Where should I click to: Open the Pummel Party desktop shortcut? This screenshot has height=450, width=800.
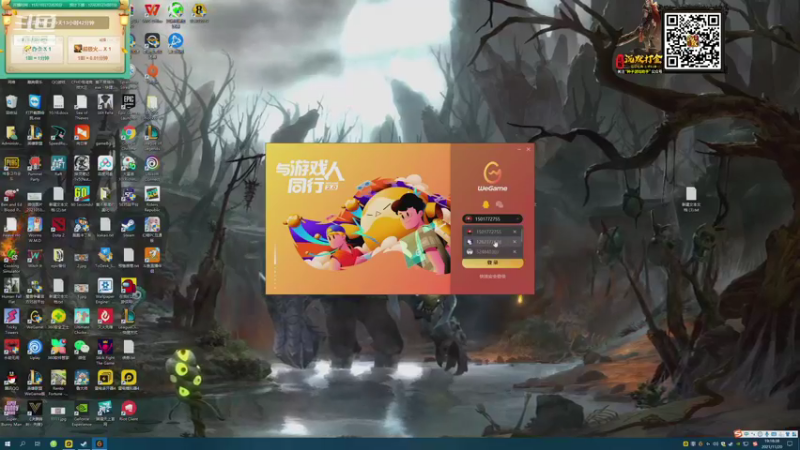[35, 167]
